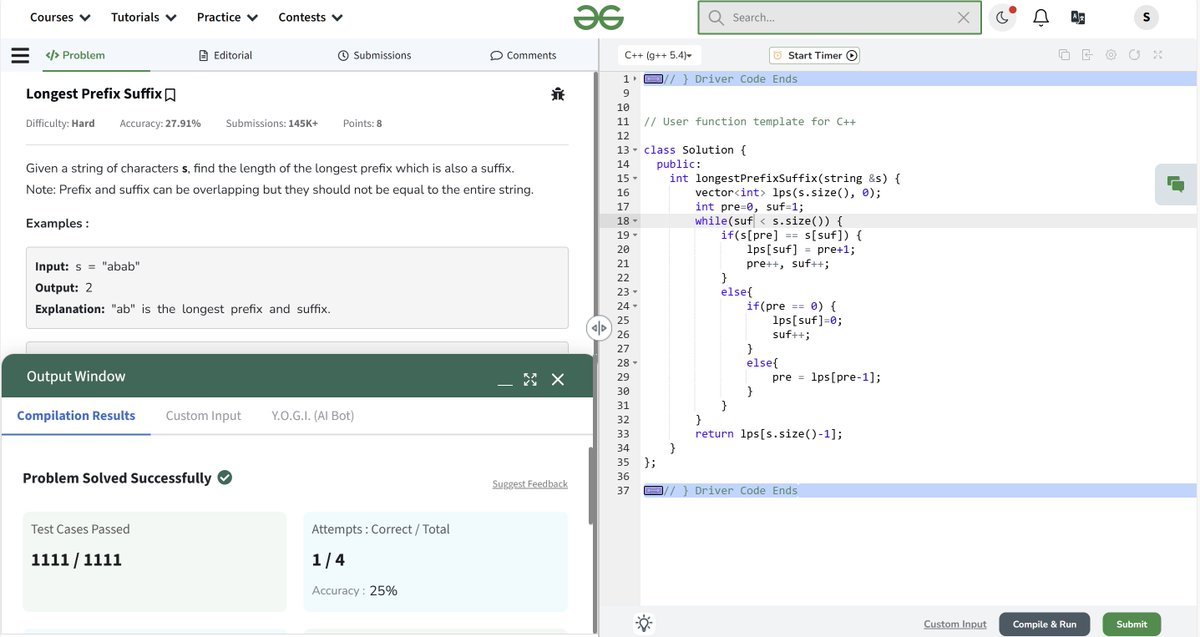Close the Output Window
1200x637 pixels.
coord(558,379)
